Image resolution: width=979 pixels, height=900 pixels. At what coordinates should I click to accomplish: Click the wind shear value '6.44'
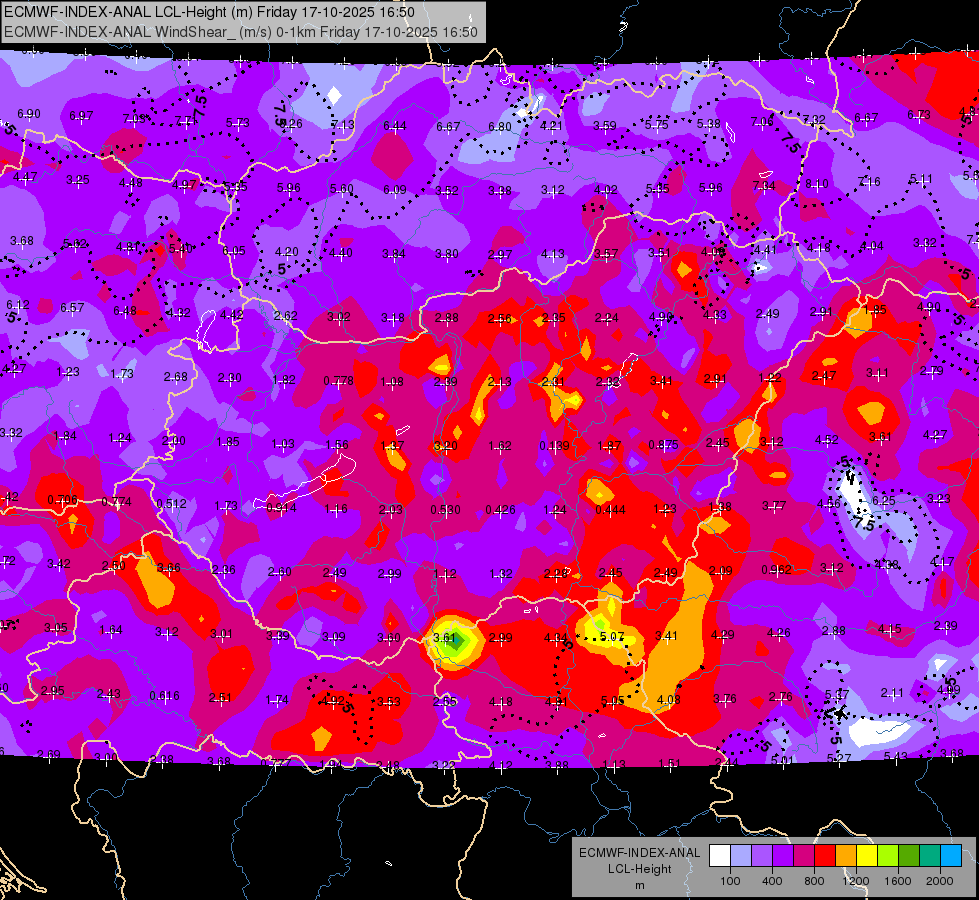[x=395, y=126]
